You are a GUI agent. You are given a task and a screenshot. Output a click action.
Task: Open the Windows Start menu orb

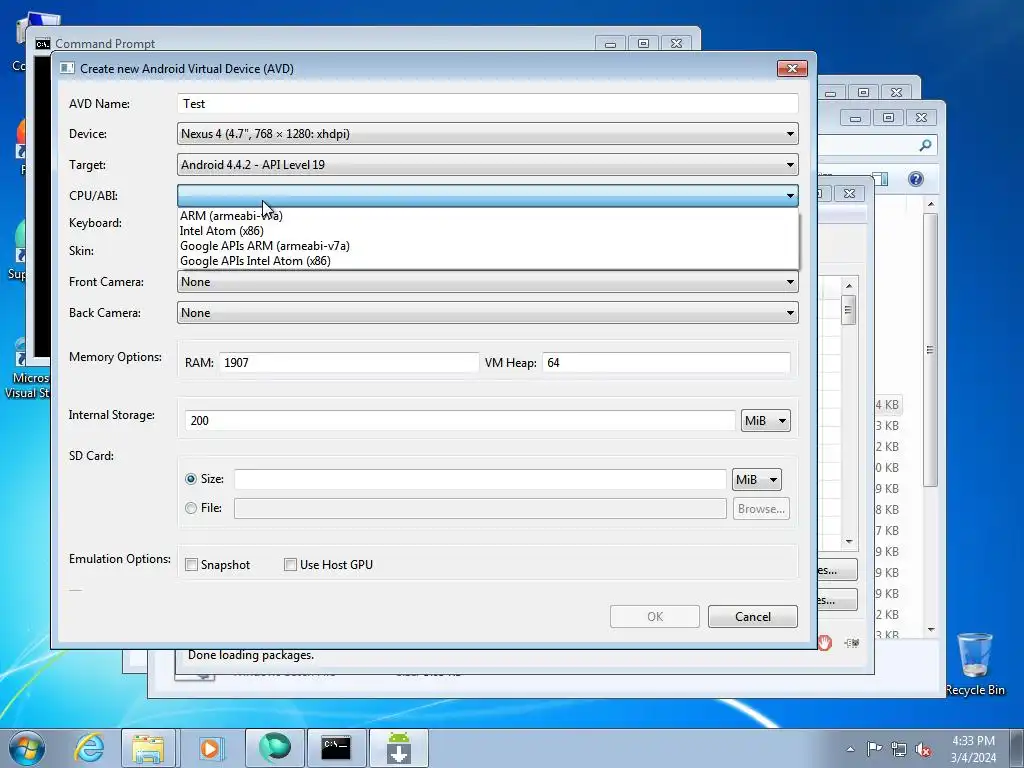pyautogui.click(x=26, y=748)
